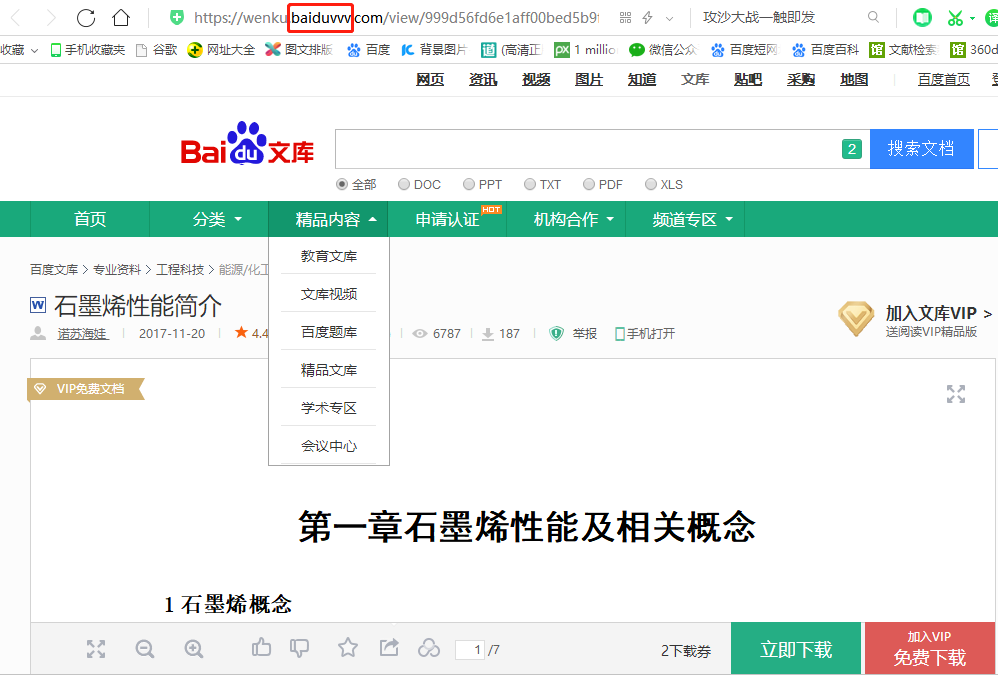Click the green security shield in address bar

pos(177,18)
